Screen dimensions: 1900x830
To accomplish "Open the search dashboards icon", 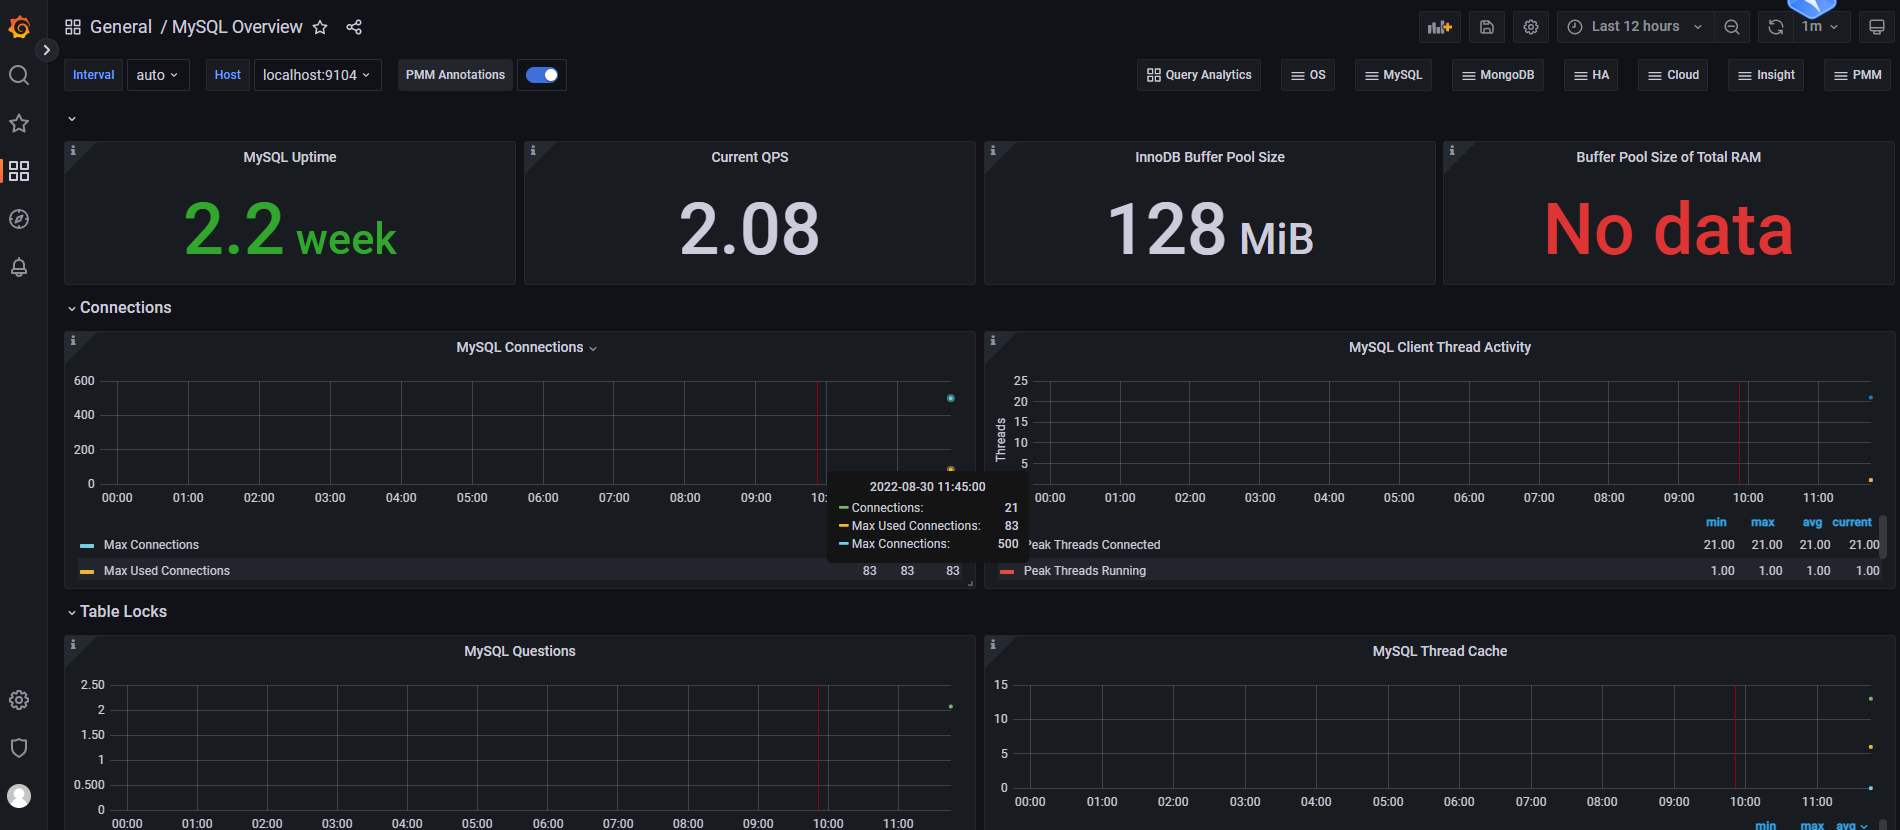I will coord(19,75).
